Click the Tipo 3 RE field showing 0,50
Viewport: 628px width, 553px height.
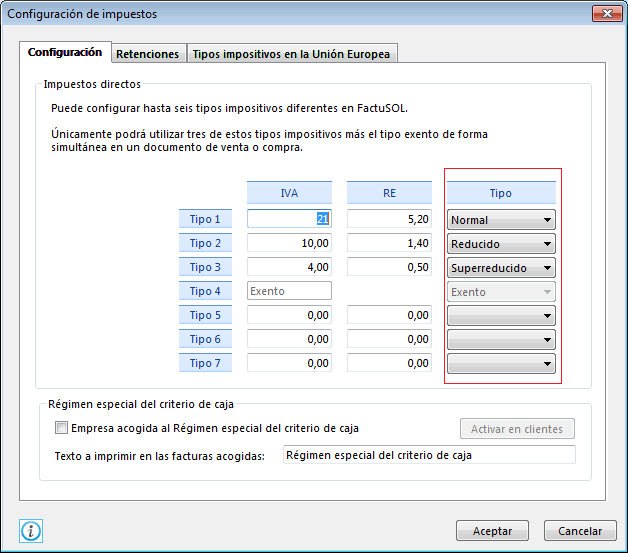pos(389,267)
